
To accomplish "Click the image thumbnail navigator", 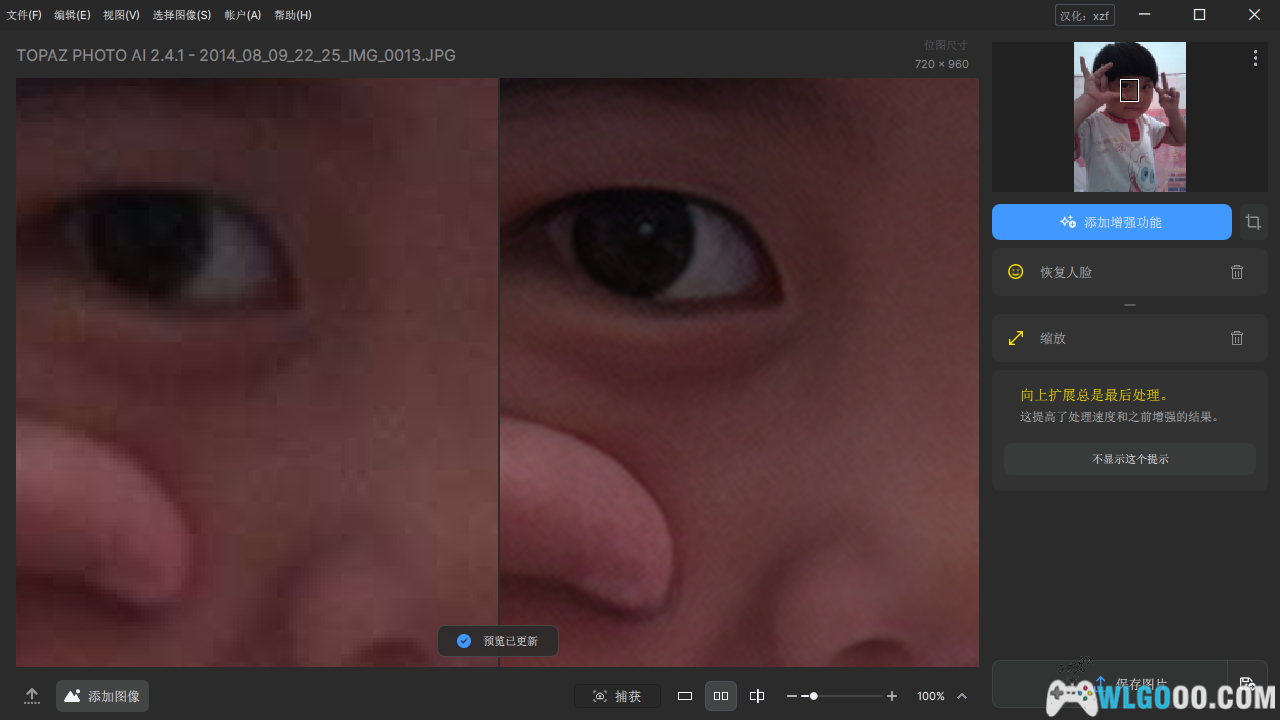I will click(x=1129, y=116).
